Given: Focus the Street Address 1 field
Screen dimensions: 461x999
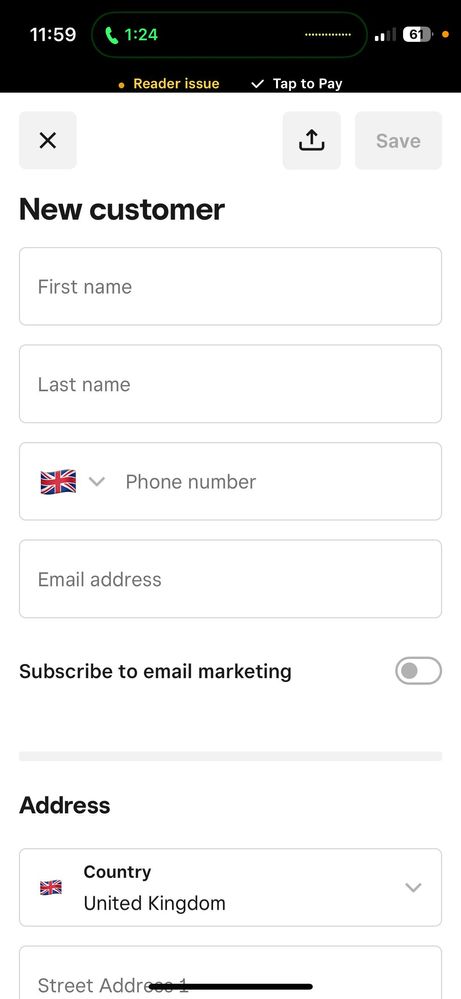Looking at the screenshot, I should tap(230, 973).
